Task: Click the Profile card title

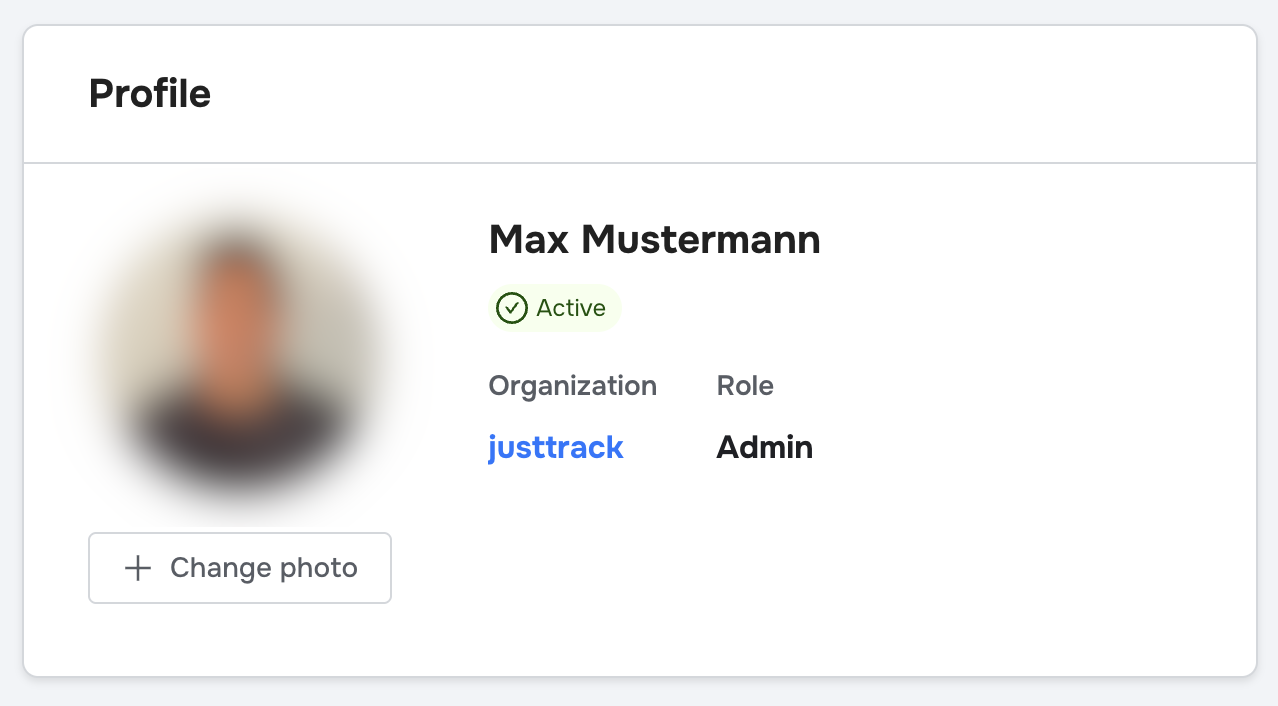Action: point(150,94)
